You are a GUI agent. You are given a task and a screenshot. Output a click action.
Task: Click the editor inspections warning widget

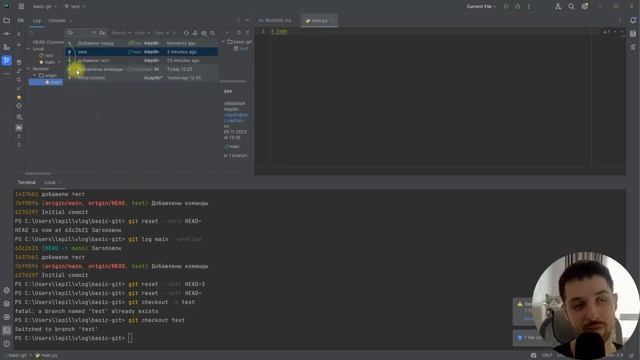click(607, 31)
